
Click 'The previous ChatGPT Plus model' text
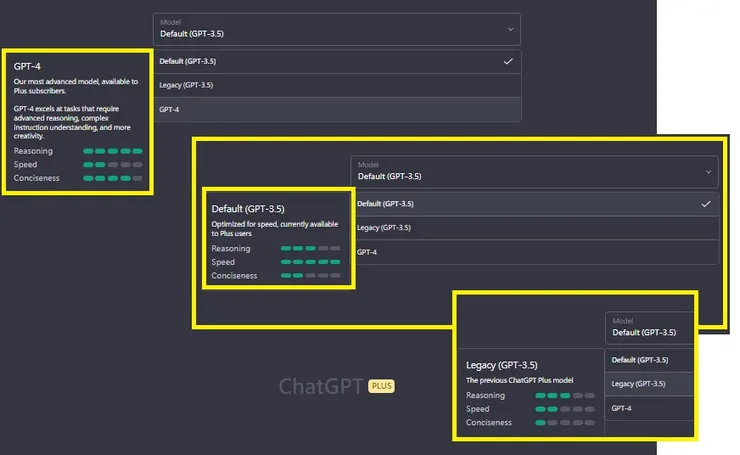[520, 380]
